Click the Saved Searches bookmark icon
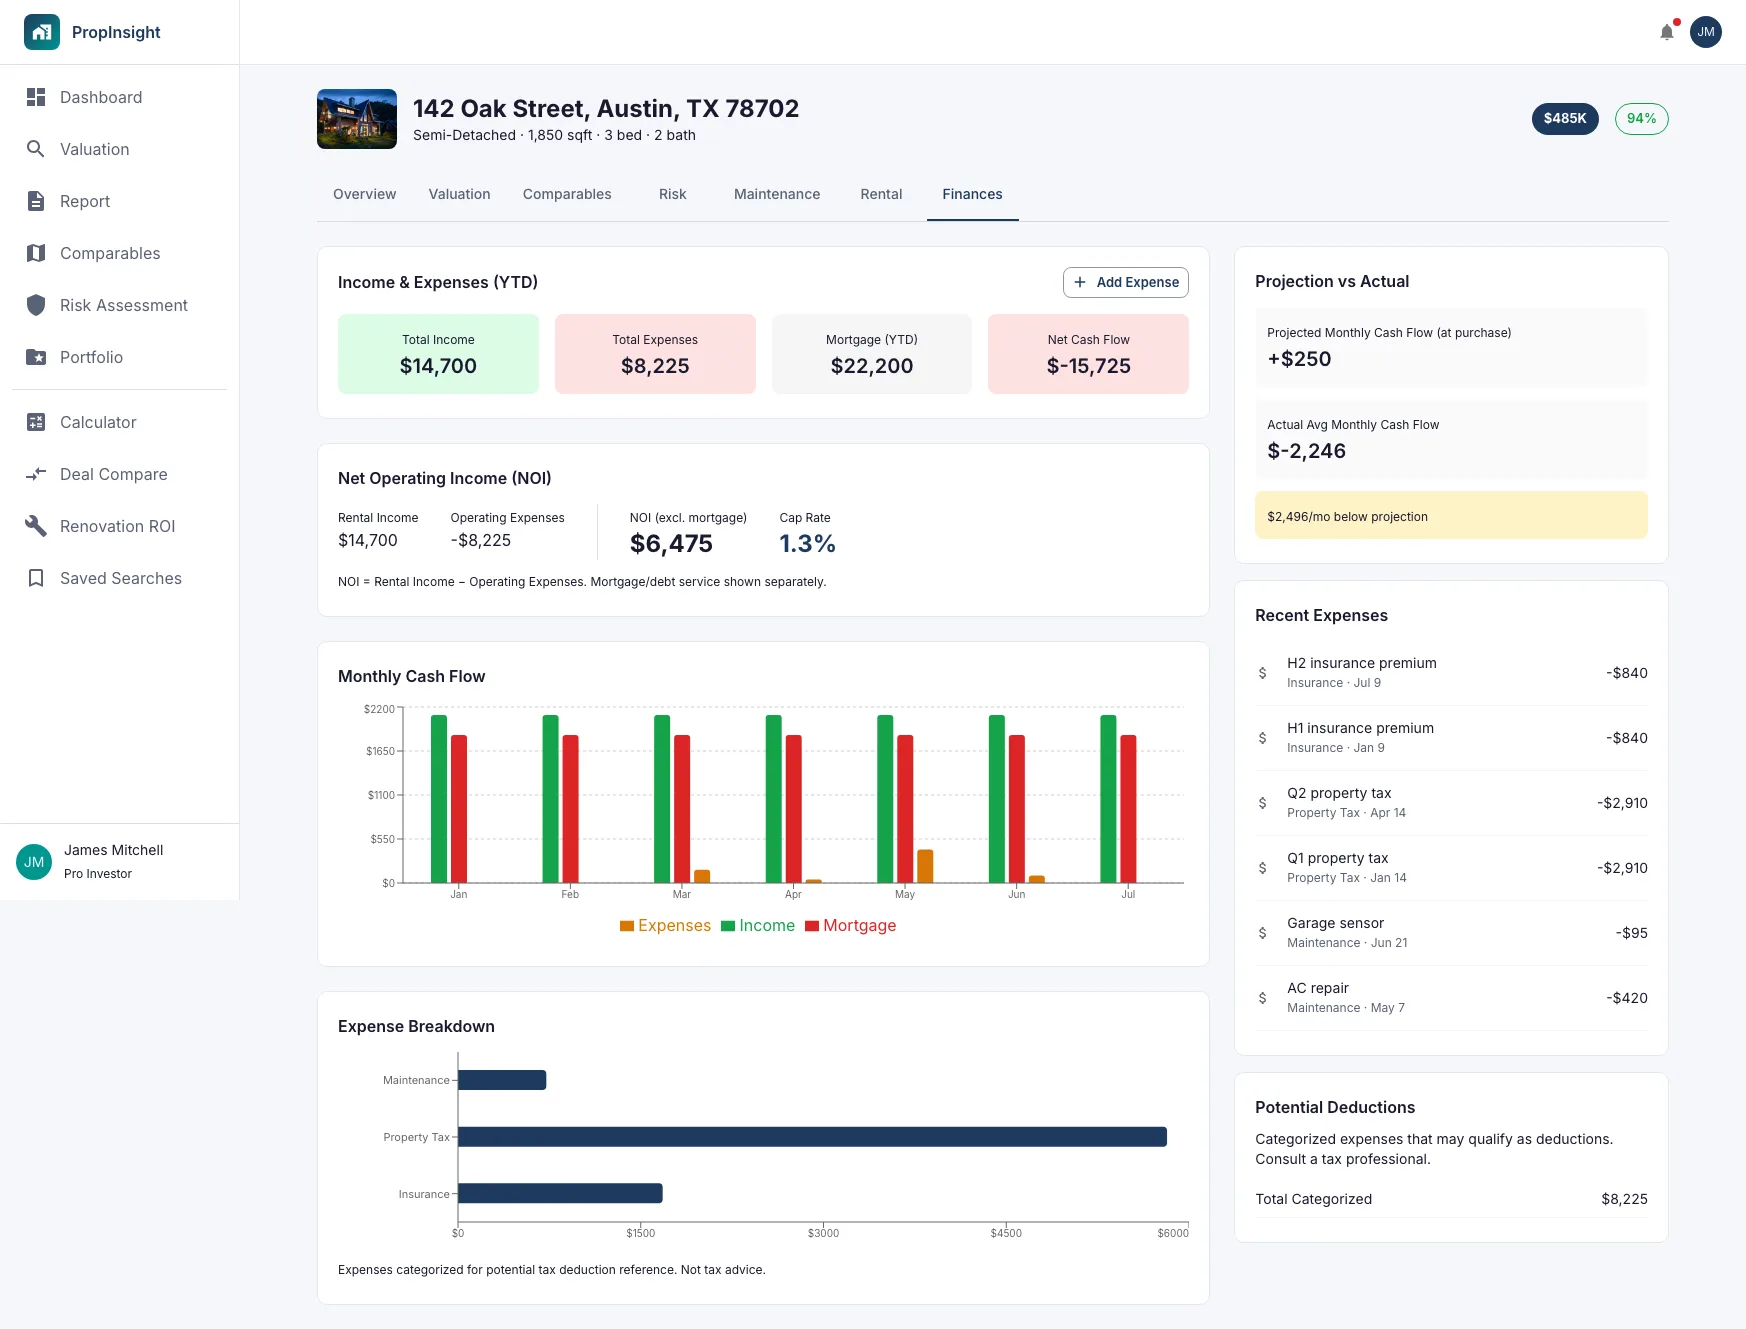1746x1329 pixels. pos(36,578)
